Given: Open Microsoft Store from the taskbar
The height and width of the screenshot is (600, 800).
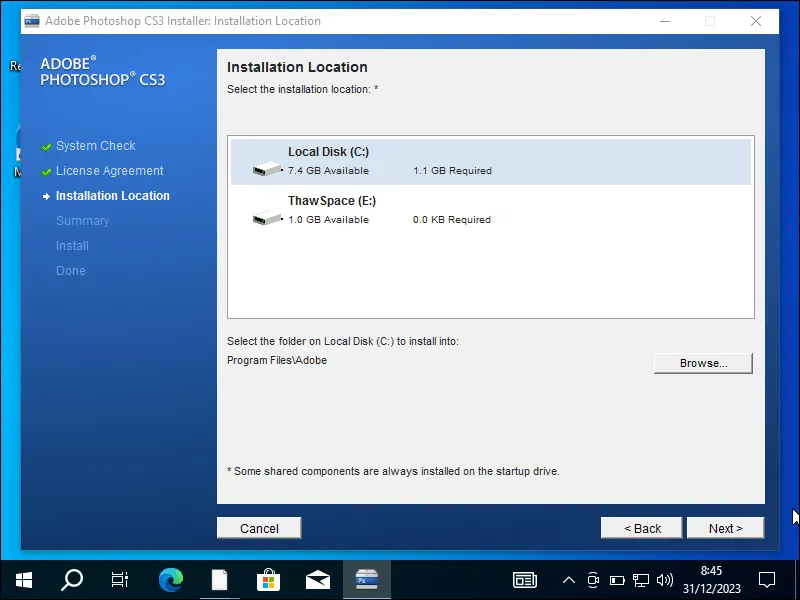Looking at the screenshot, I should click(x=268, y=579).
